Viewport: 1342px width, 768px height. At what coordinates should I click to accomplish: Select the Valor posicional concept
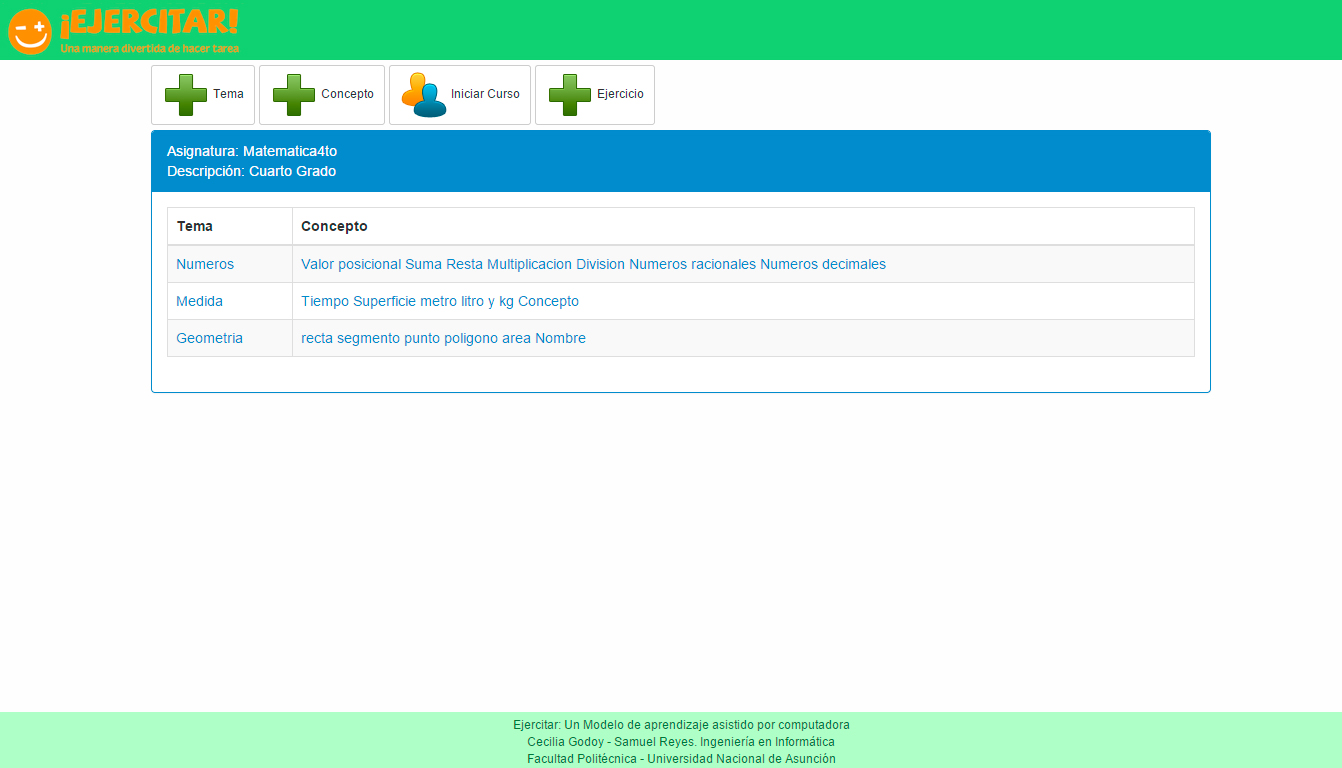click(x=350, y=264)
